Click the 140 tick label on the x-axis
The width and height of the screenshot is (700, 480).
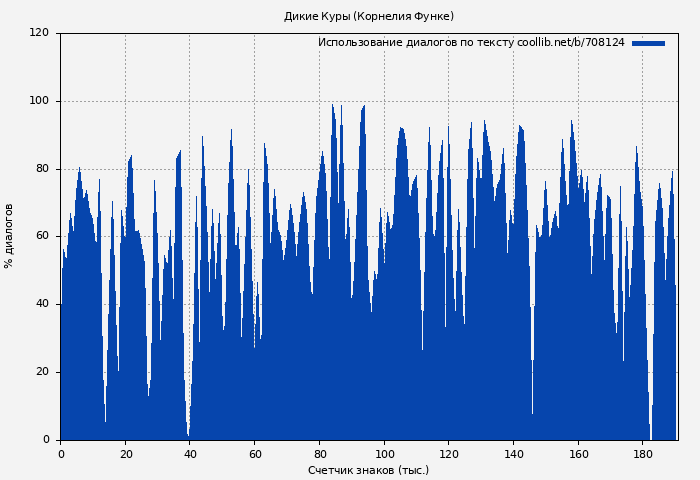(x=514, y=454)
